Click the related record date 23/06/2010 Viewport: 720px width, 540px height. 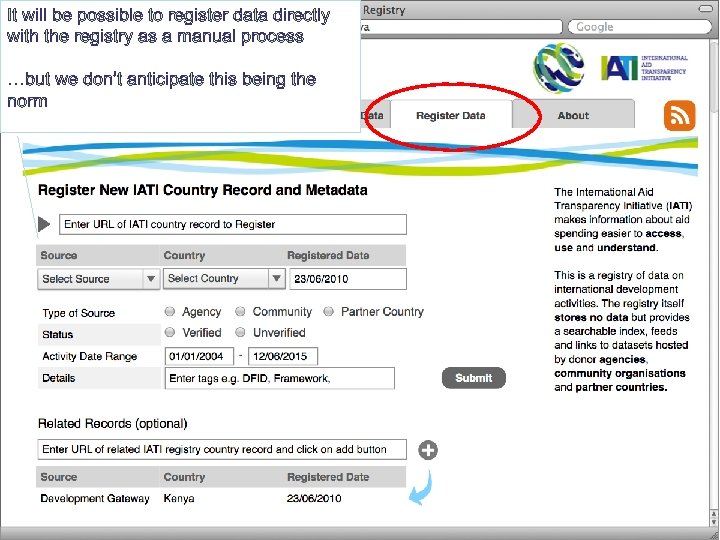coord(314,499)
